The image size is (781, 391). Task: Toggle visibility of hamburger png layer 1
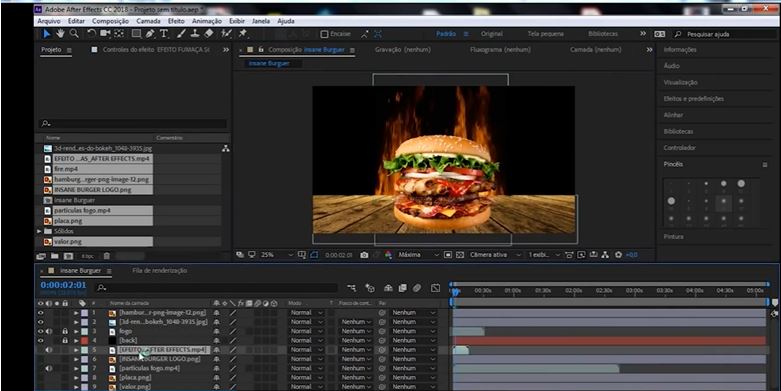coord(41,313)
